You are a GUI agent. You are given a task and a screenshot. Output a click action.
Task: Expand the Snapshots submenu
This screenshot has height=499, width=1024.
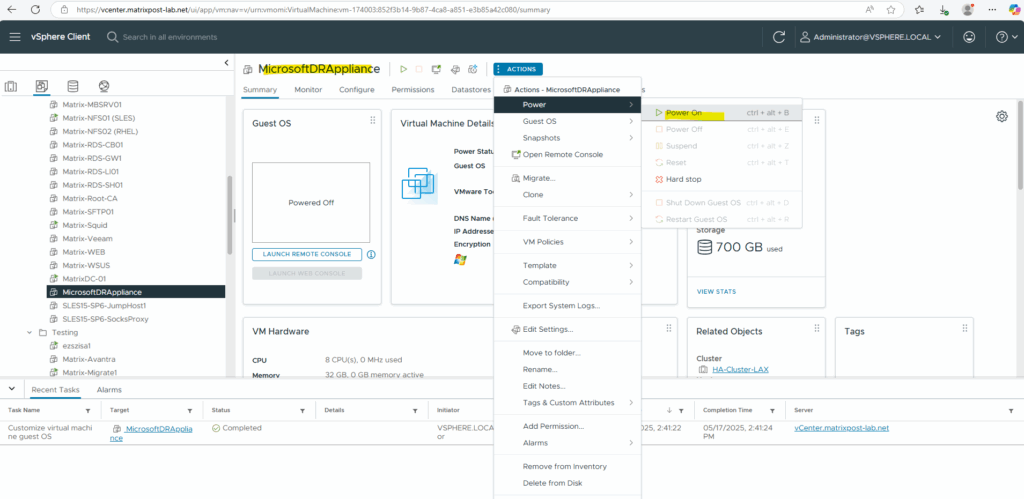tap(568, 138)
